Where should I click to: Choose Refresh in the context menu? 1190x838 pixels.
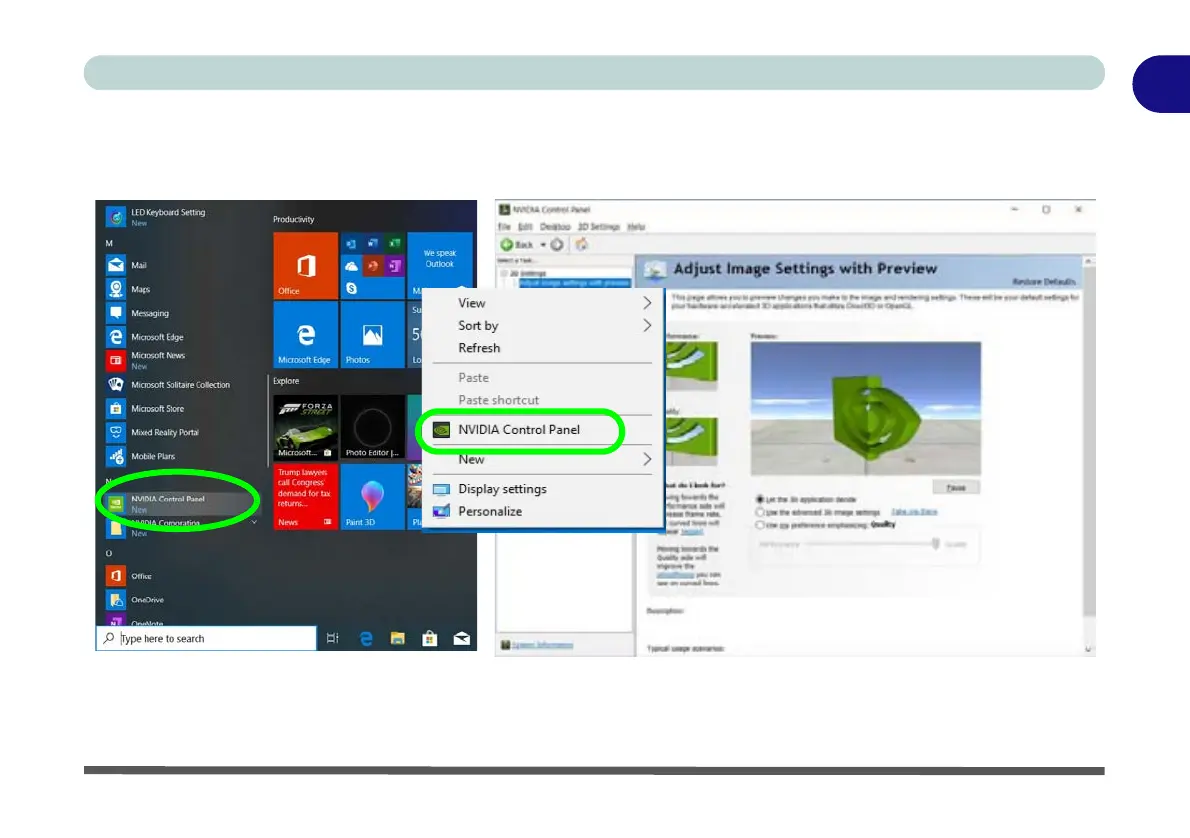point(479,348)
